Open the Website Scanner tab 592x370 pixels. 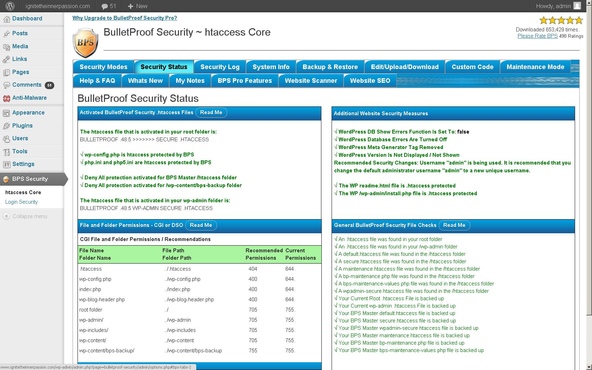tap(311, 80)
